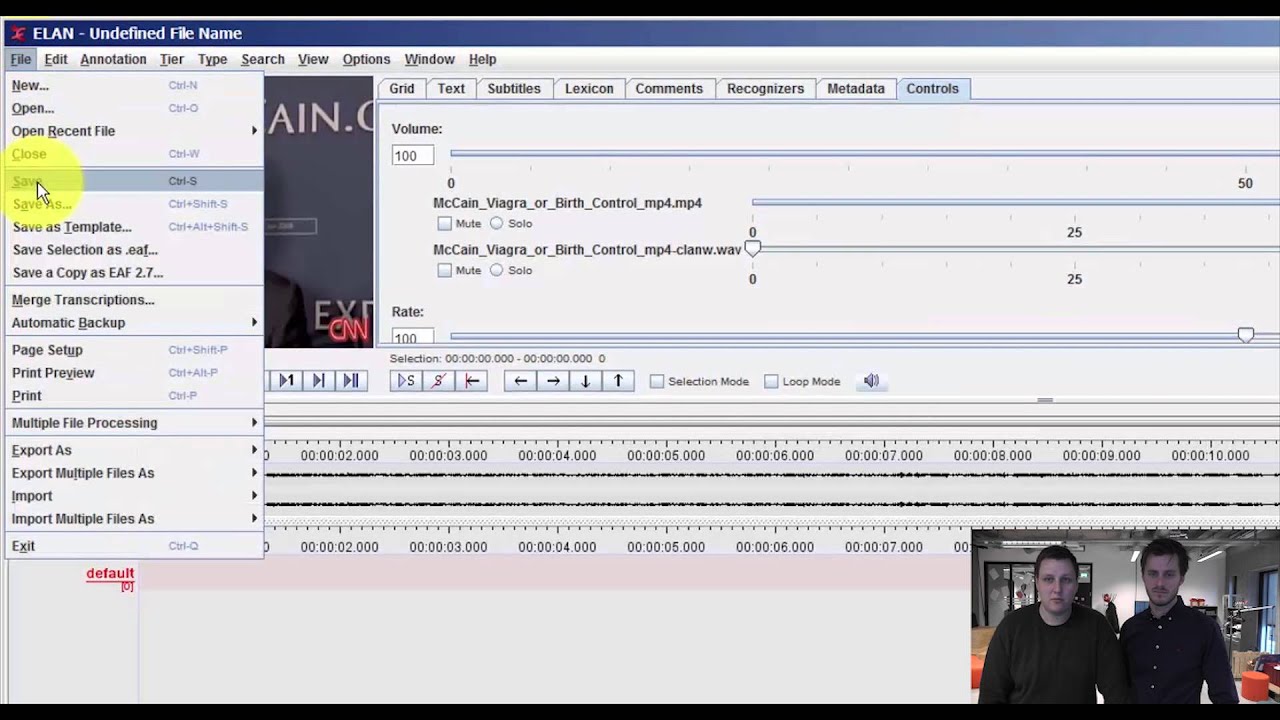Play the current selection
Viewport: 1280px width, 720px height.
pos(406,381)
